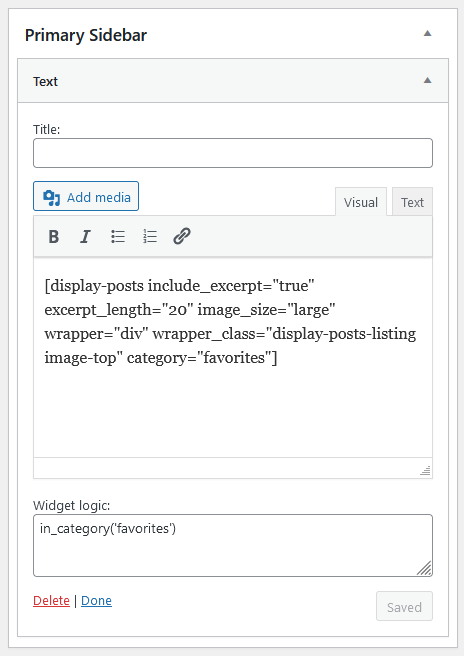Click the Widget logic textarea resize grip
The image size is (464, 656).
pos(424,568)
